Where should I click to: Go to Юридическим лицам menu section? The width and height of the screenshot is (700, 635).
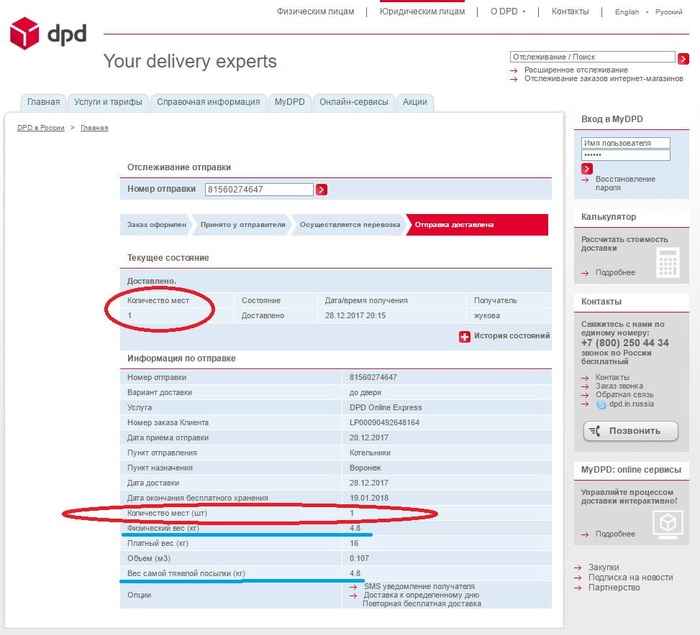point(422,12)
